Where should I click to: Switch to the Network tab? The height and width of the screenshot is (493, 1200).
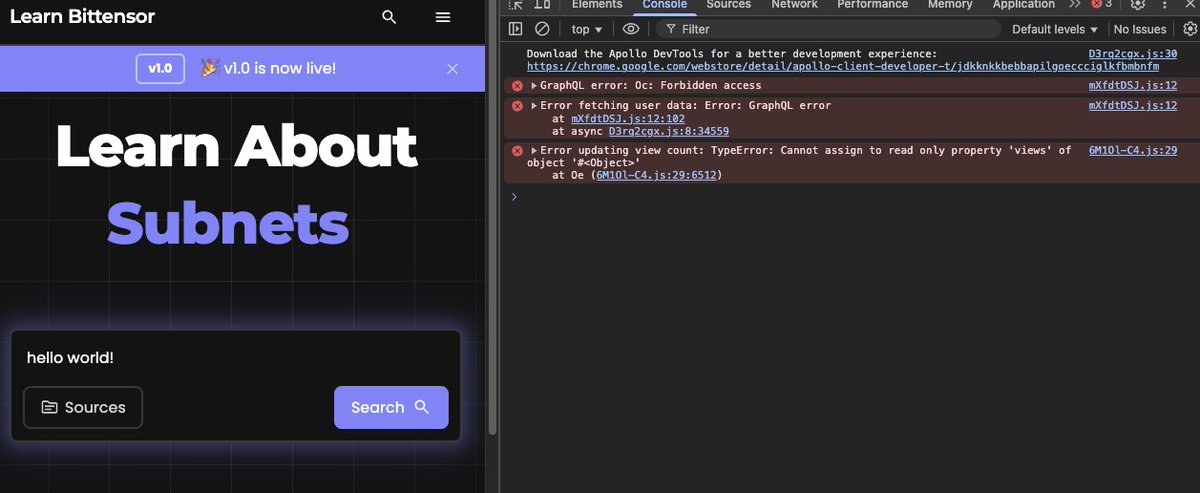click(x=794, y=5)
